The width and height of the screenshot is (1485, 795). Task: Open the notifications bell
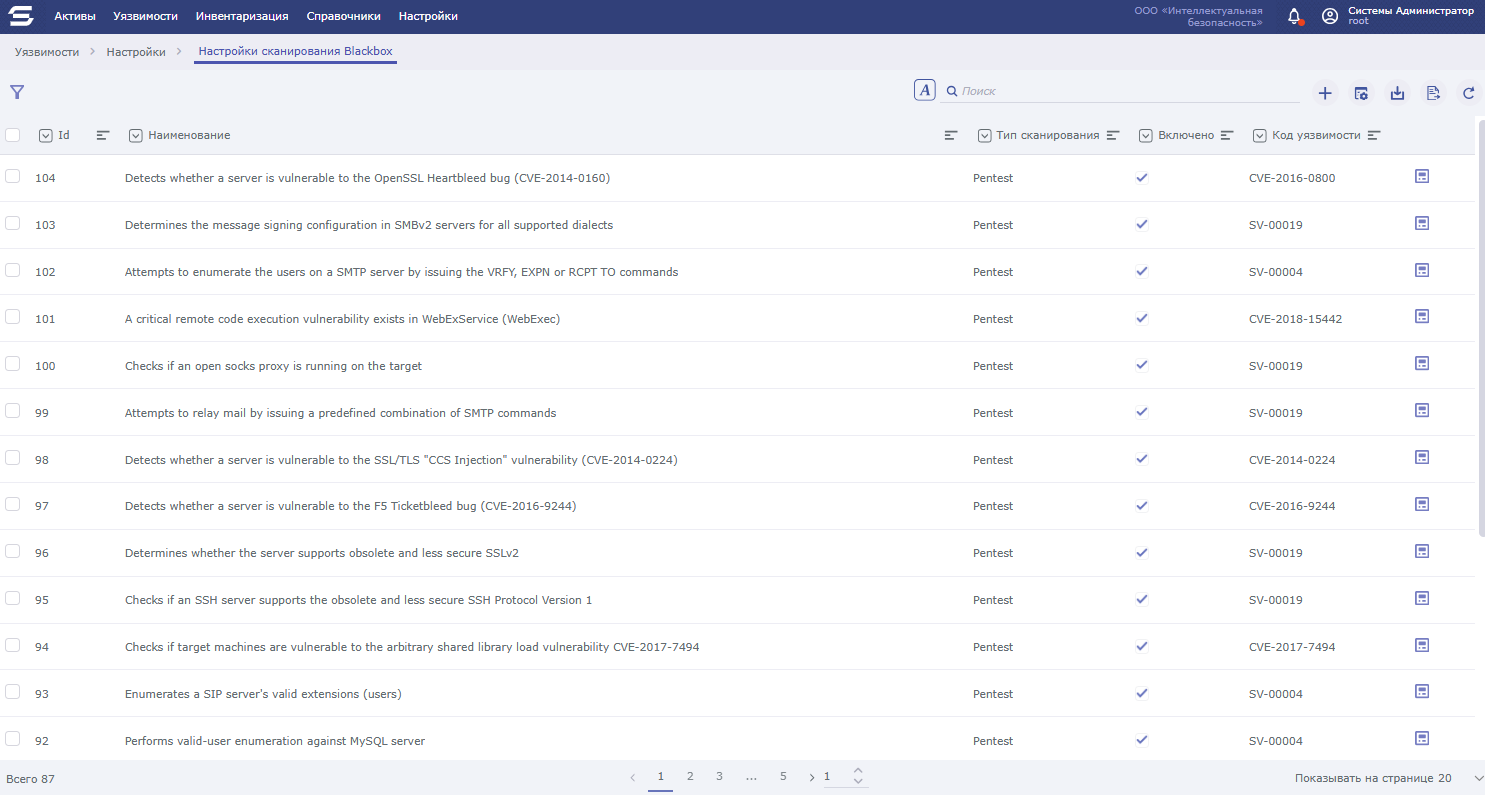click(x=1294, y=16)
